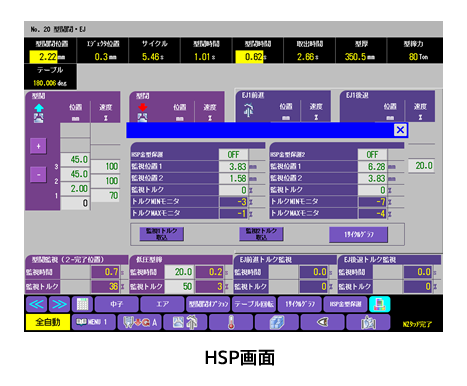The height and width of the screenshot is (386, 467).
Task: Edit 低圧型締 監視トルク value 50
Action: (179, 286)
